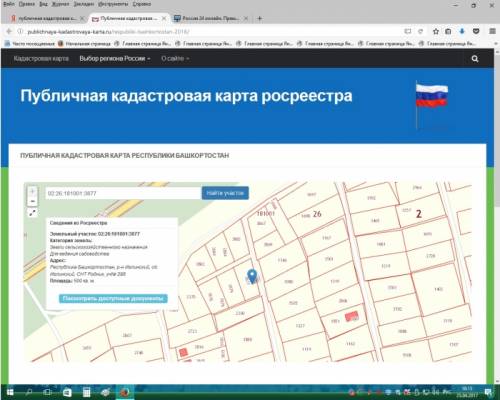Open the Вид menu

43,4
